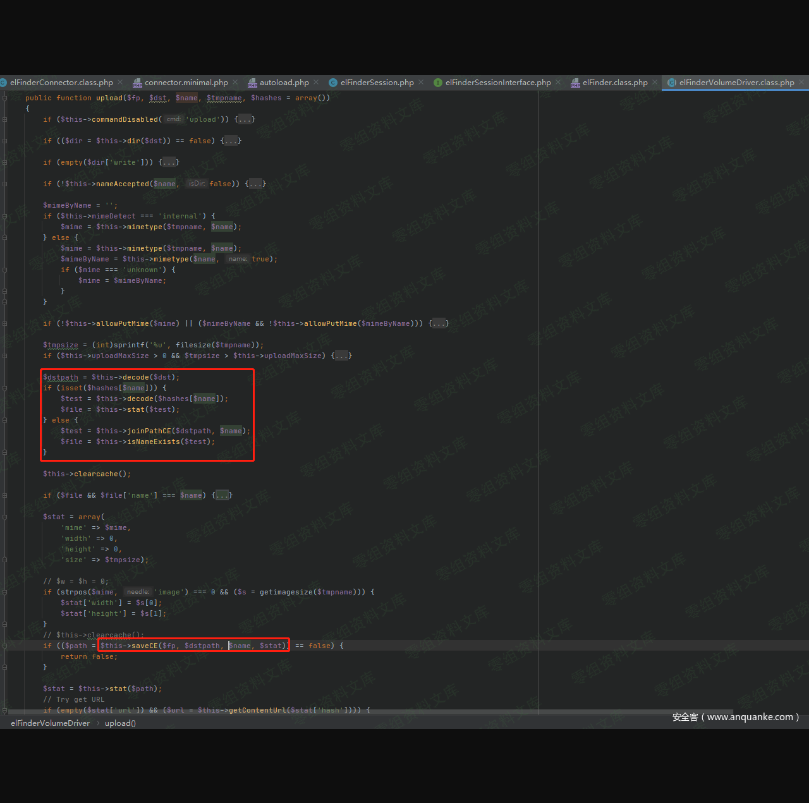Close the elFinderVolumeDriver.class.php tab

(803, 82)
